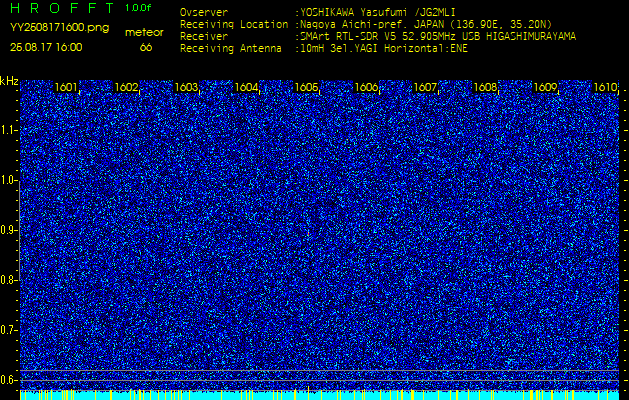Click the 1604 time marker
Screen dimensions: 629x400
tap(246, 87)
